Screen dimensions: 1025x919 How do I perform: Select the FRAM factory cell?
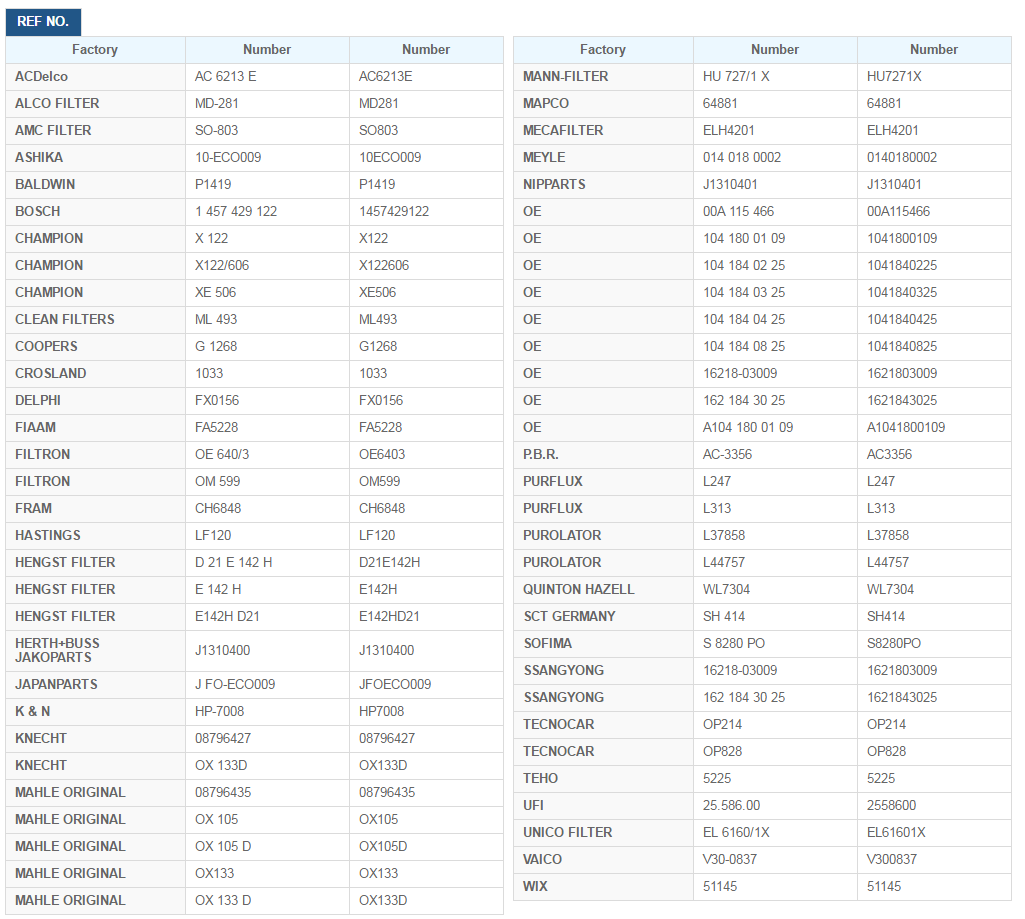pos(95,509)
